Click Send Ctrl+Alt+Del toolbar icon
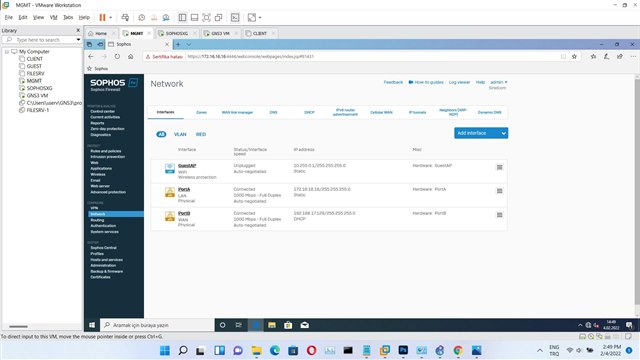The image size is (640, 360). 125,18
